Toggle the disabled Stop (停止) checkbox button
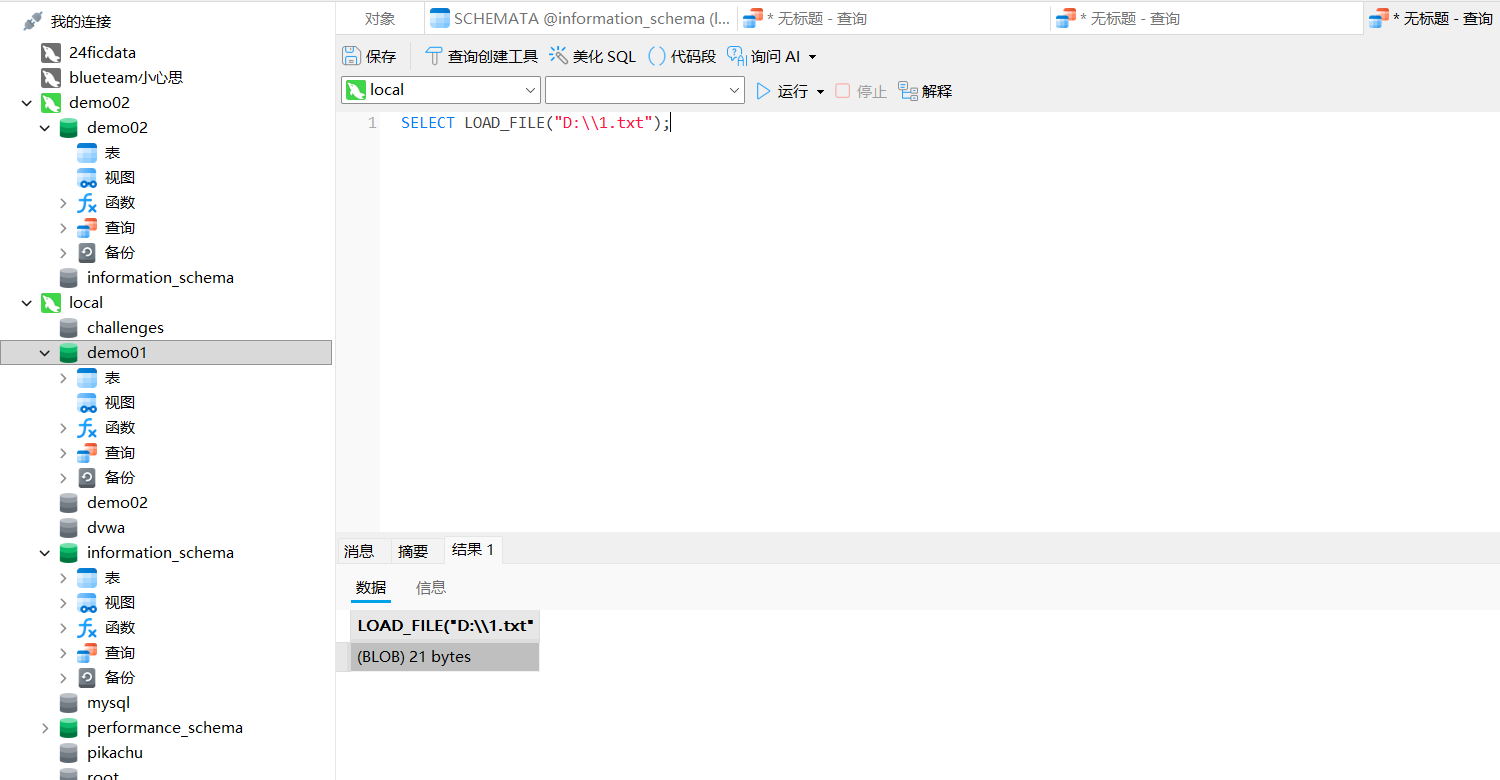Screen dimensions: 1500x780 click(x=842, y=91)
